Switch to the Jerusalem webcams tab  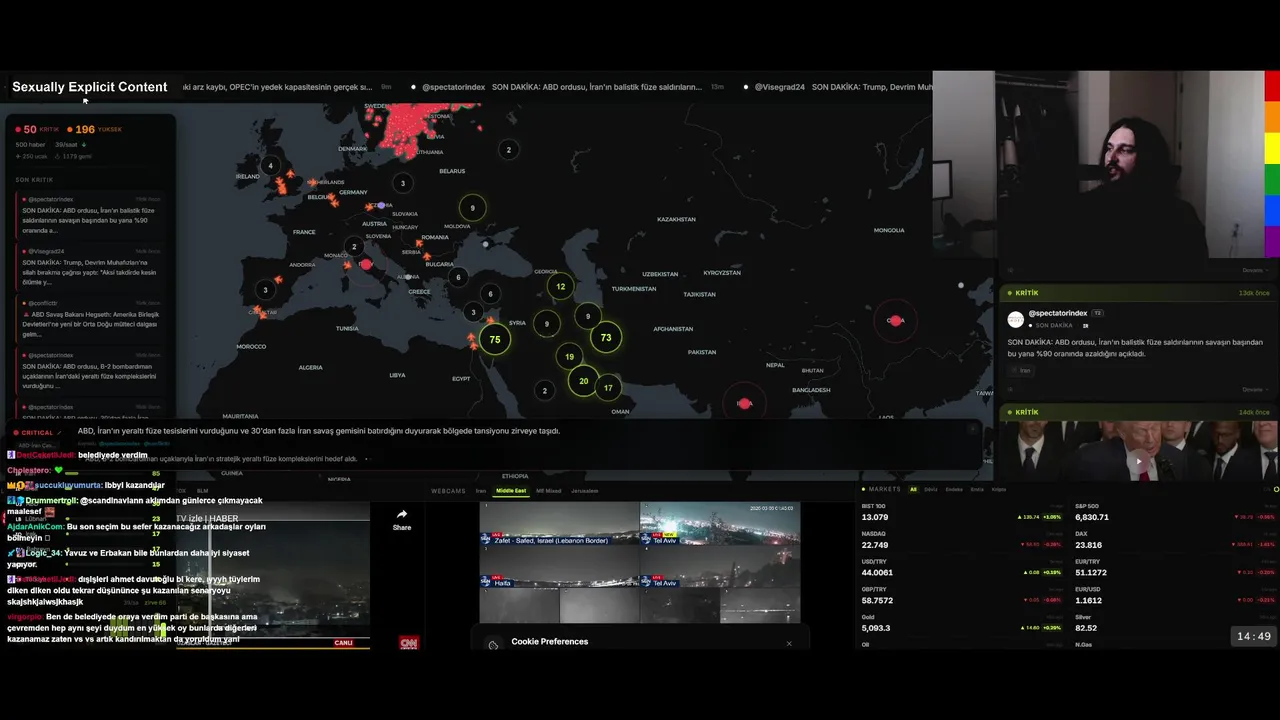point(584,491)
